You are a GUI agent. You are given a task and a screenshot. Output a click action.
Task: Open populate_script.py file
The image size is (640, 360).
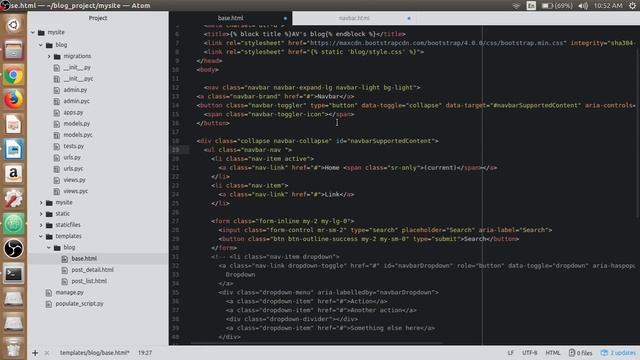79,304
